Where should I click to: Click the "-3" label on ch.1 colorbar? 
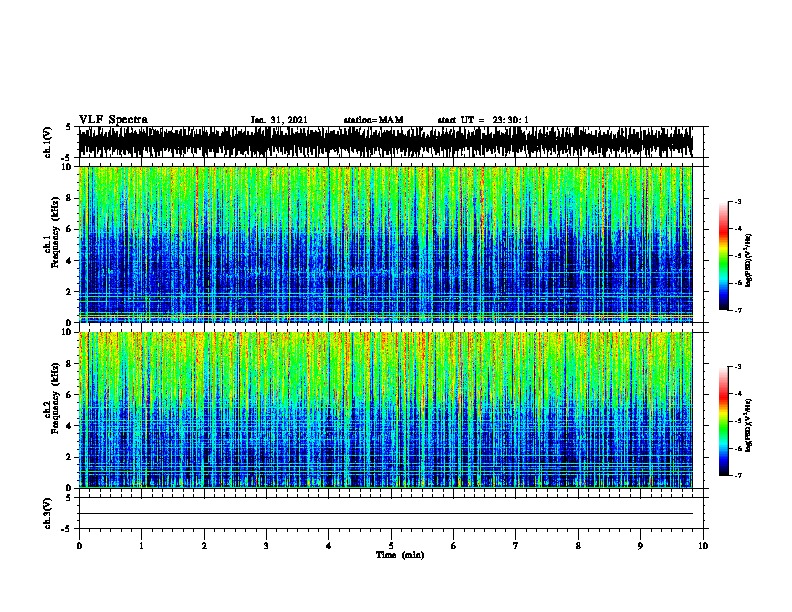[737, 202]
